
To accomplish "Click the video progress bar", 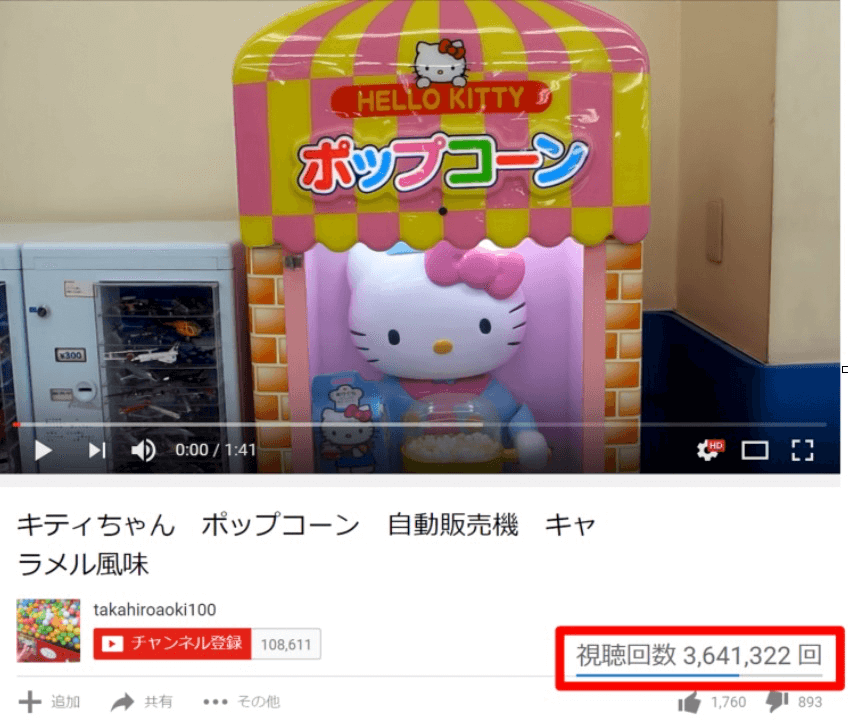I will (x=420, y=425).
